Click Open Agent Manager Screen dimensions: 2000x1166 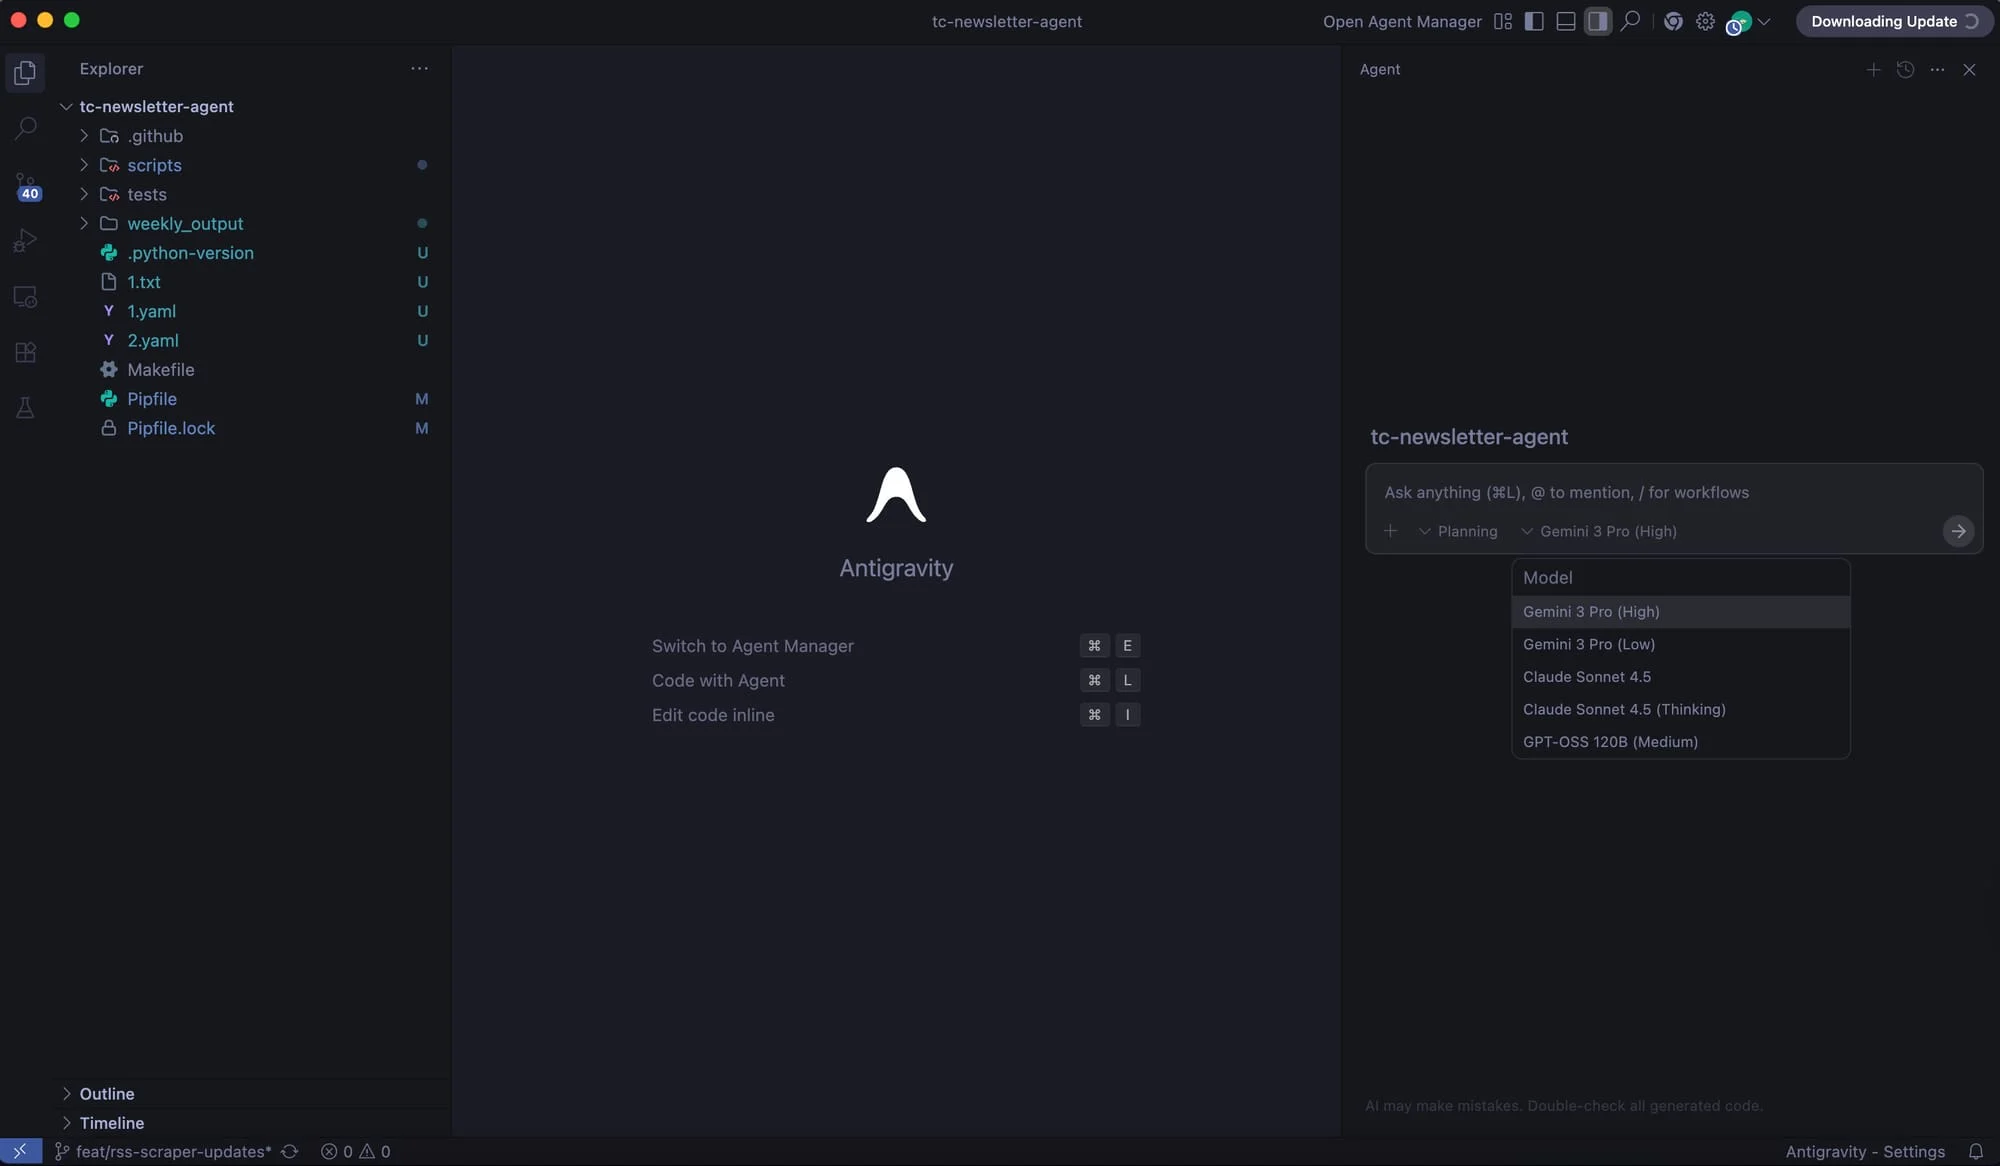click(1402, 21)
